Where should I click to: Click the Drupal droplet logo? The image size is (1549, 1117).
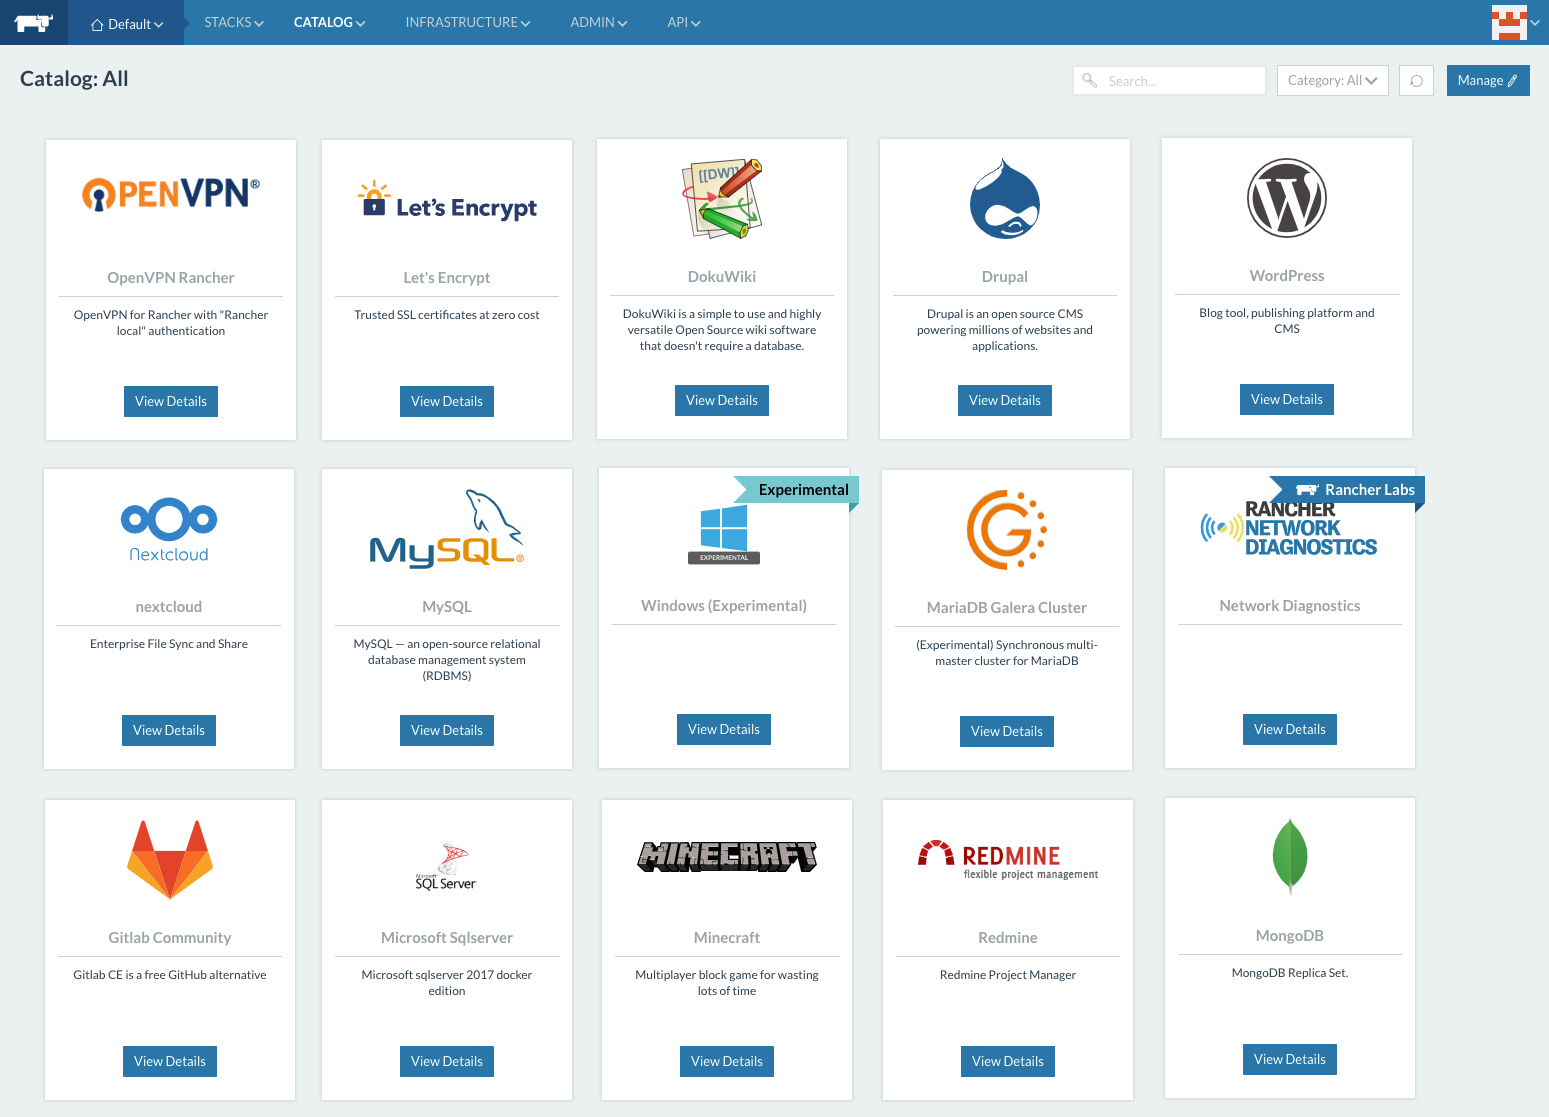click(x=1005, y=198)
